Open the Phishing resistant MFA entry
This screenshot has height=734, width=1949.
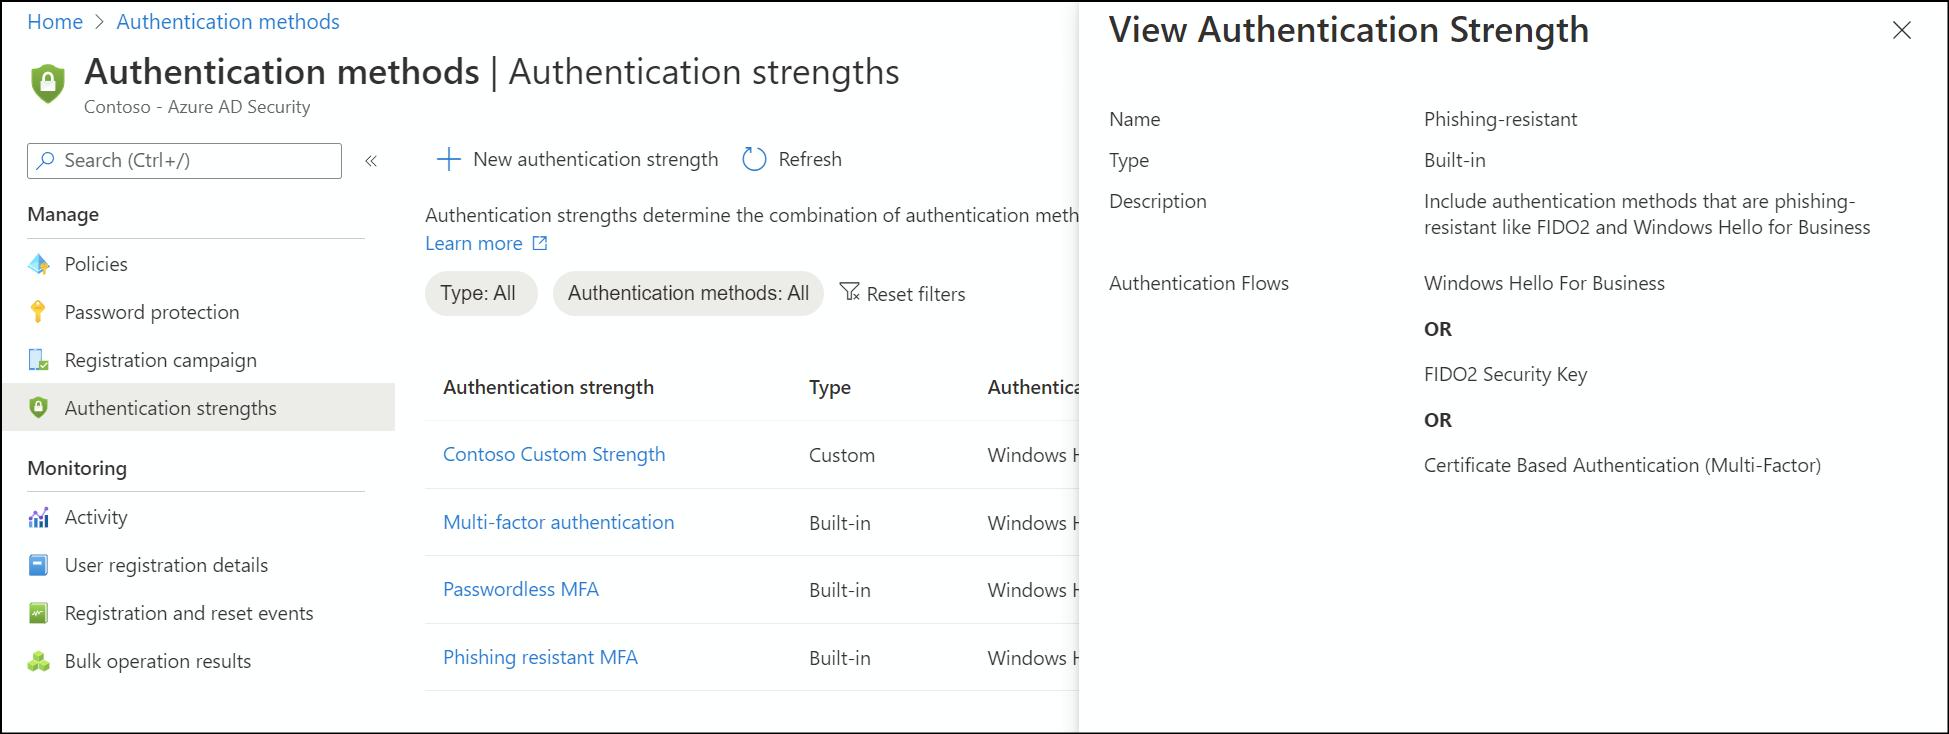pos(540,657)
